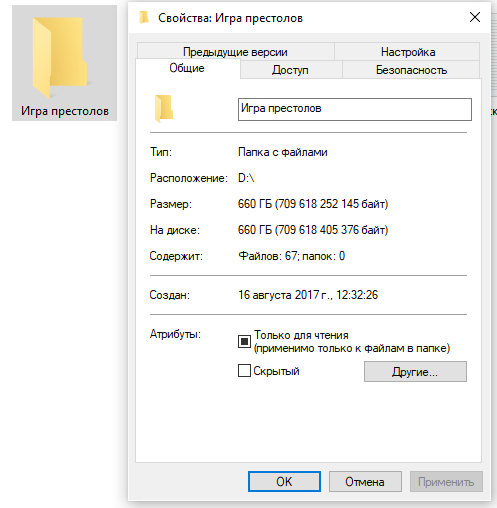Toggle the Только для чтения checkbox

click(x=244, y=341)
